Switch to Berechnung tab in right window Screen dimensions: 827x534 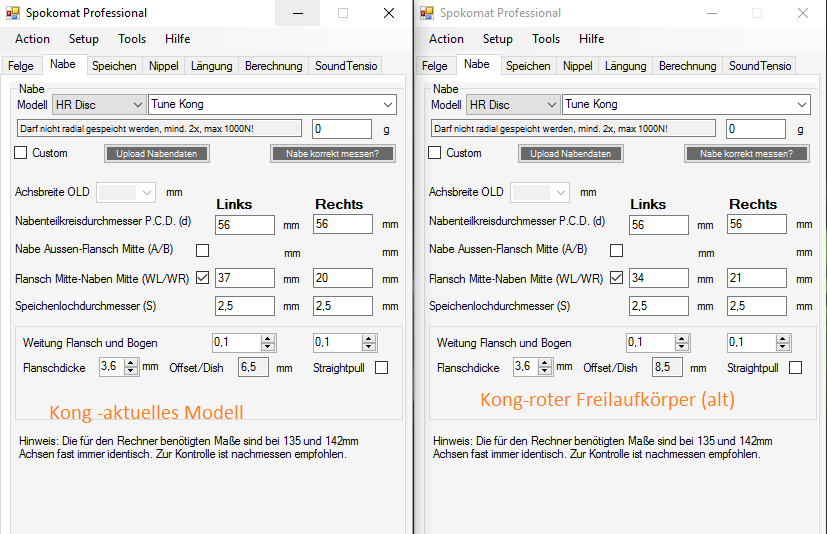point(688,66)
